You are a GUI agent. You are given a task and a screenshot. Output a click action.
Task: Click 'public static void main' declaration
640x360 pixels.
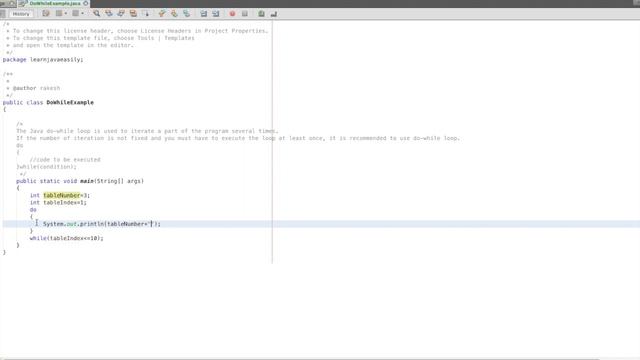[x=80, y=181]
